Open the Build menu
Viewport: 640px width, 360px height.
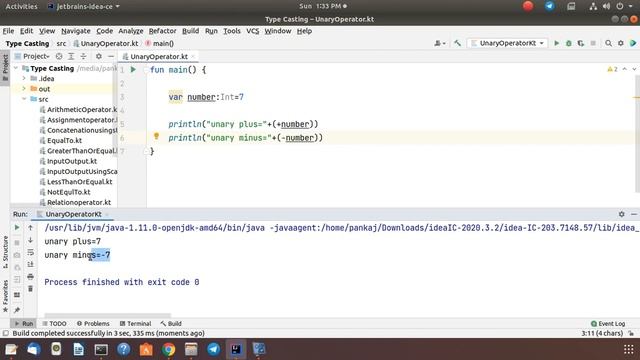pos(190,31)
